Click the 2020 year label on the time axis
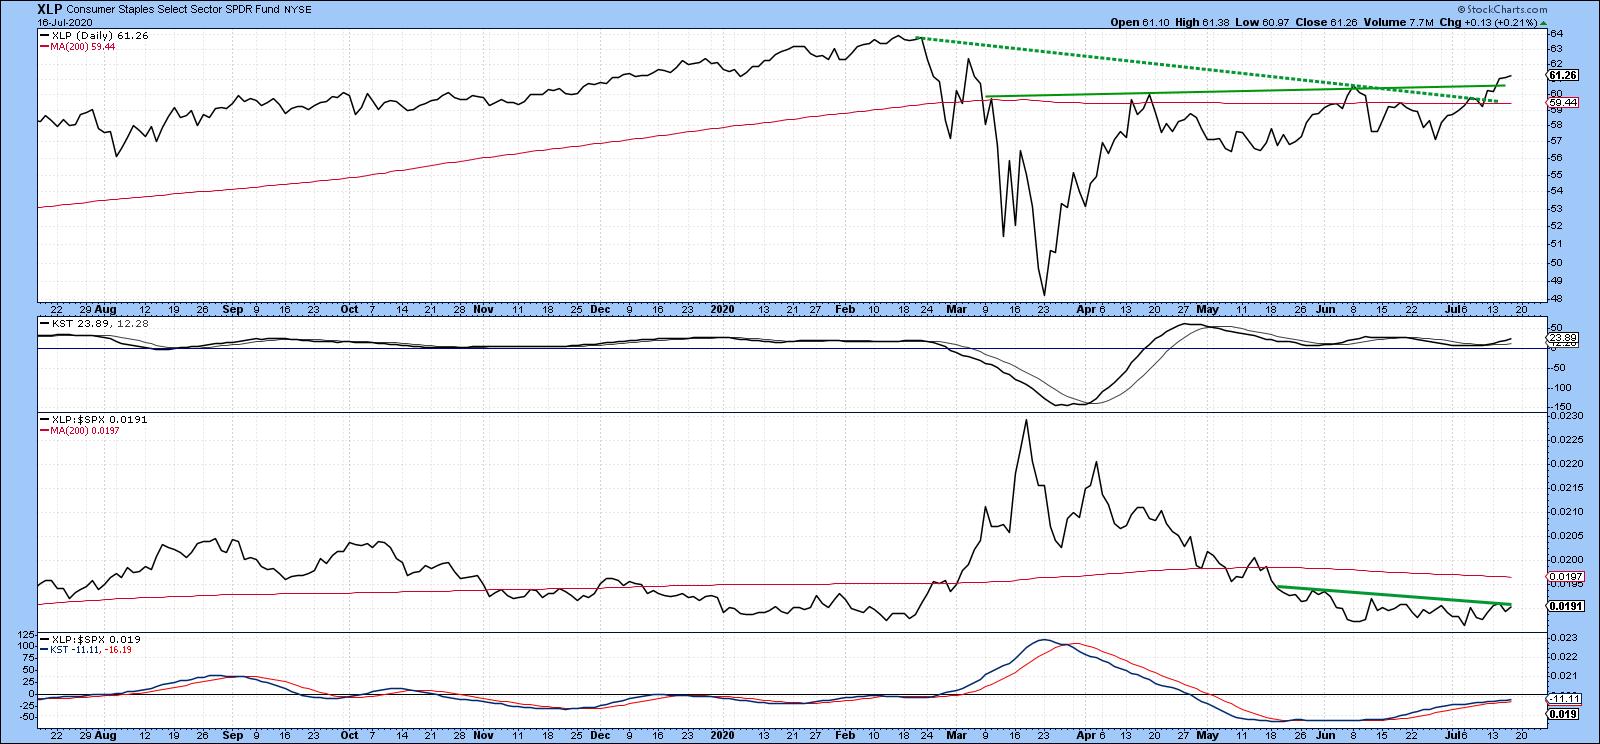Image resolution: width=1600 pixels, height=744 pixels. point(721,309)
